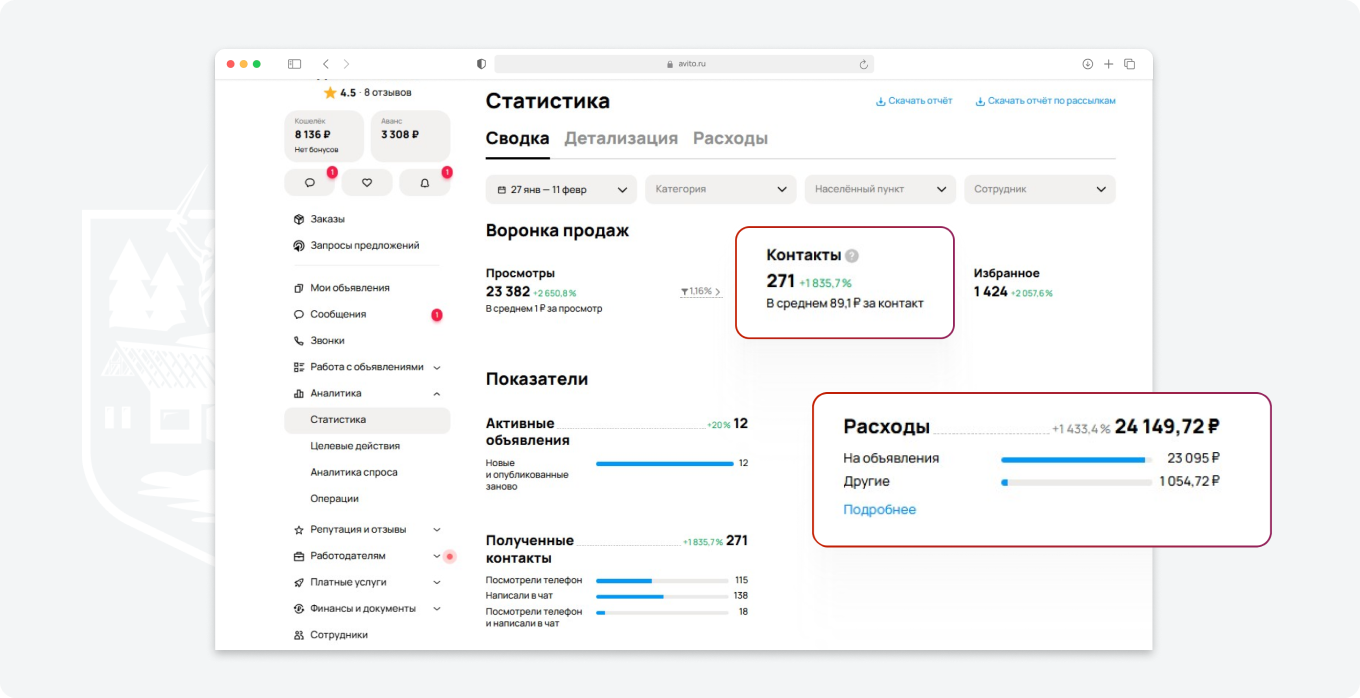Click the Подробнее link under Расходы
This screenshot has width=1360, height=698.
point(880,510)
